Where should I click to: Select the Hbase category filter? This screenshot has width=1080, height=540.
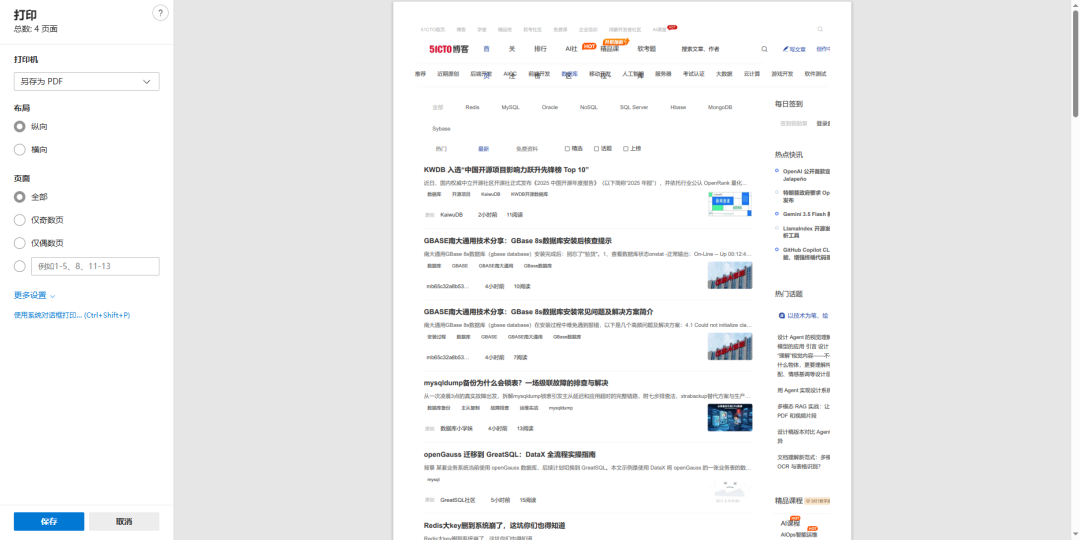click(x=678, y=107)
